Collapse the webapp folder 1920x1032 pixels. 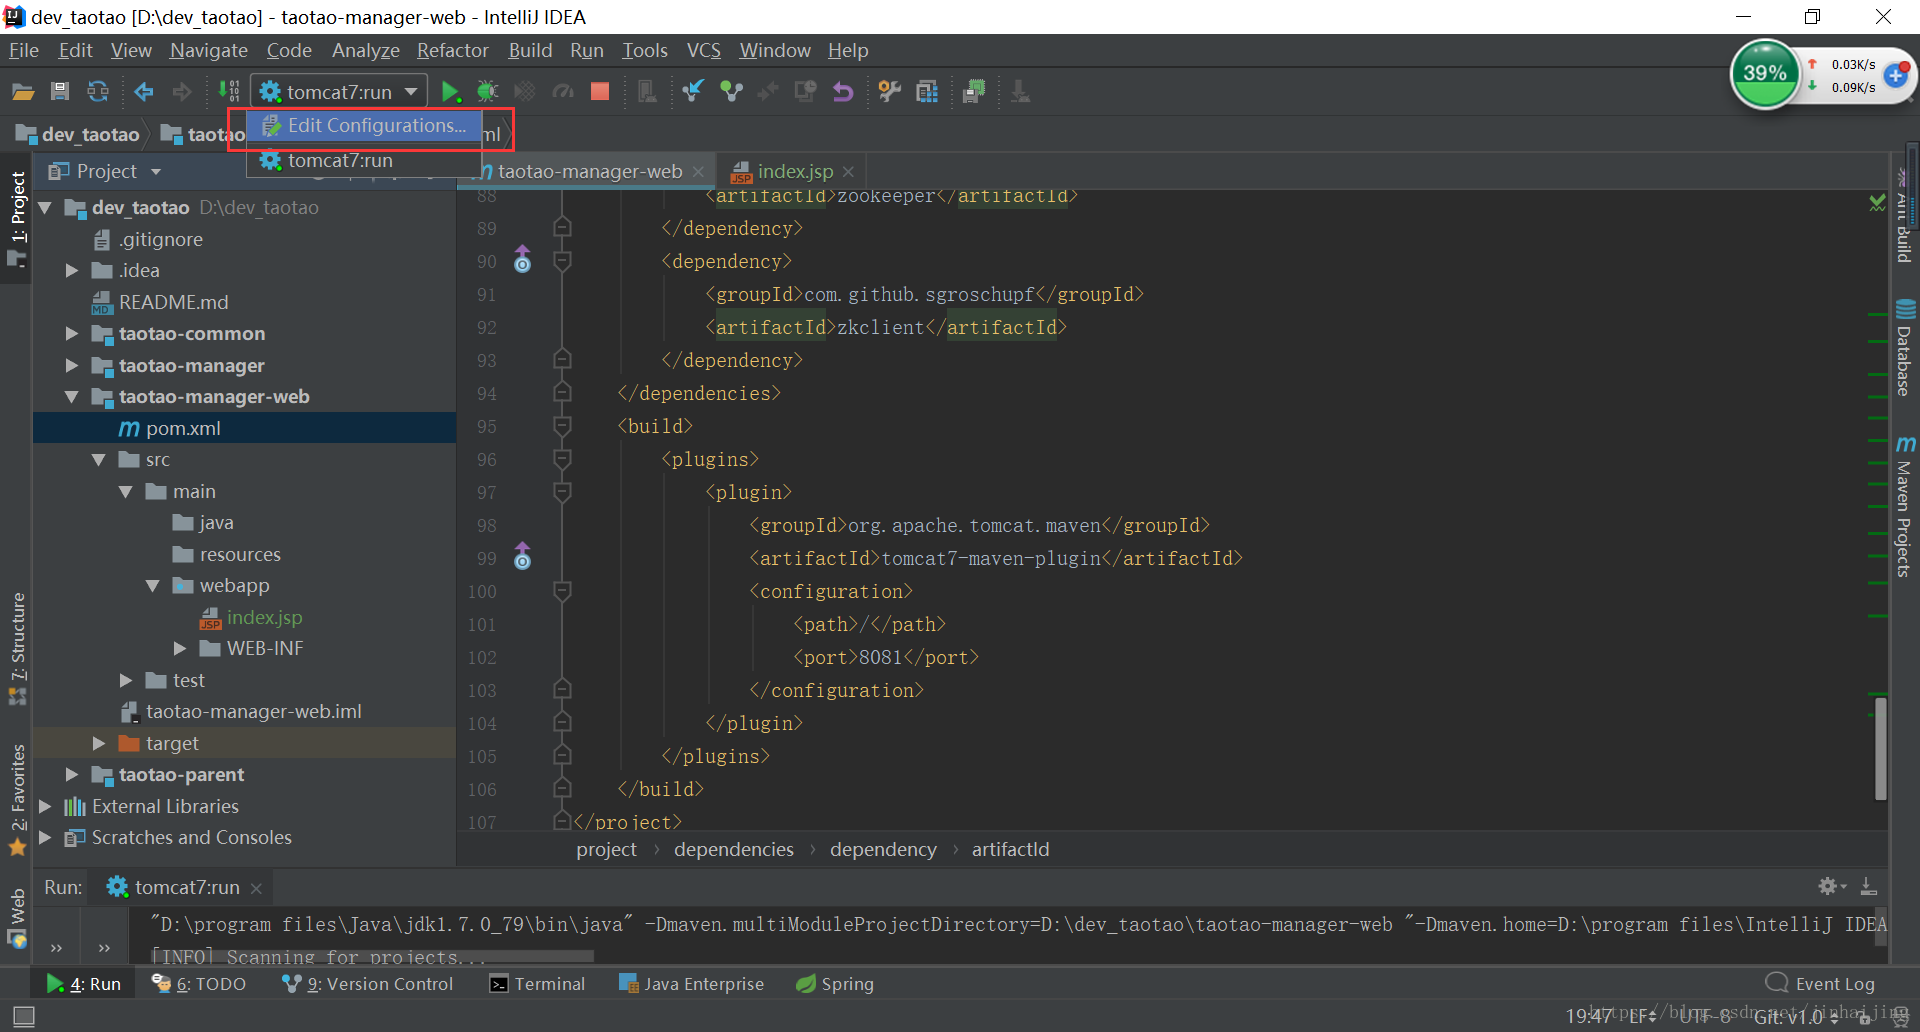pyautogui.click(x=153, y=586)
